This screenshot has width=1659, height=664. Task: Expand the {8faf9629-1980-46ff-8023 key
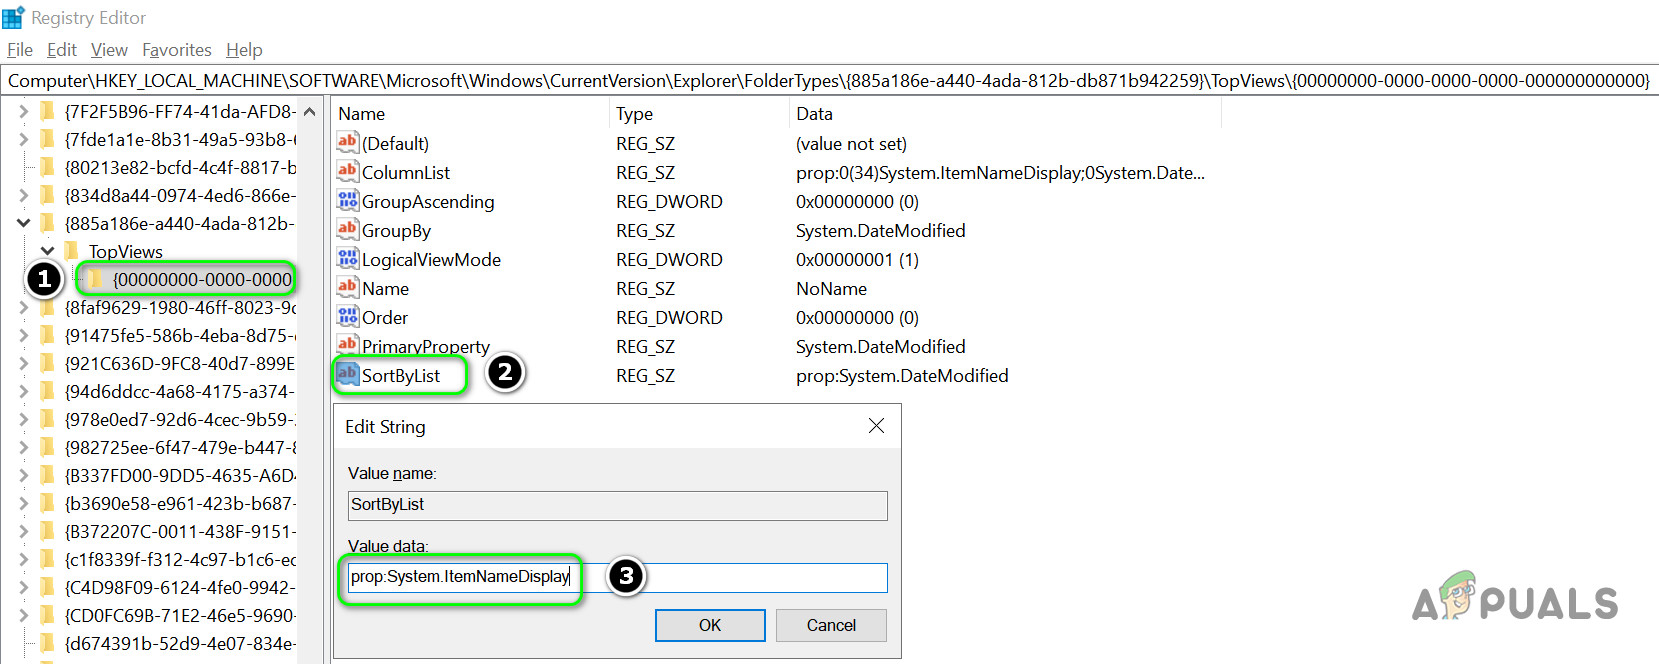(23, 308)
